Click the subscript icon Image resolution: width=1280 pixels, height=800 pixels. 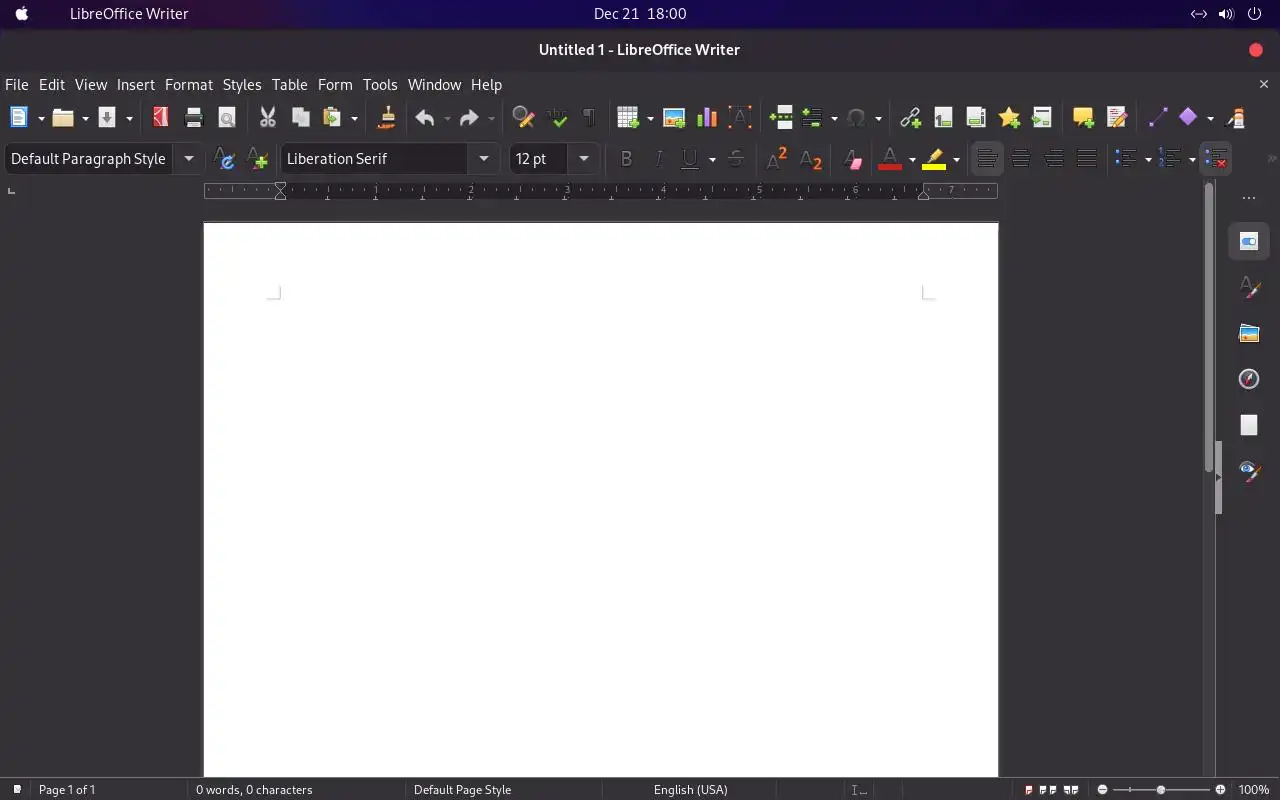tap(811, 159)
